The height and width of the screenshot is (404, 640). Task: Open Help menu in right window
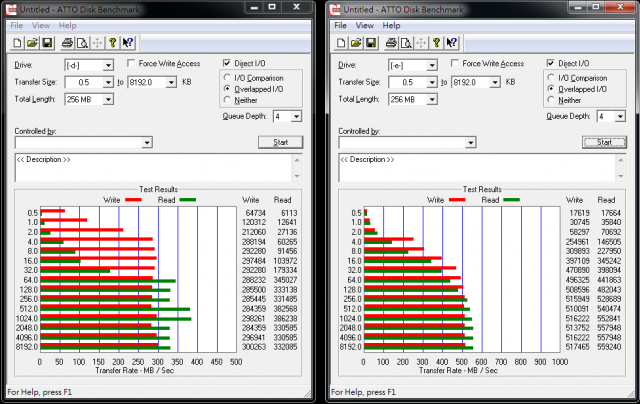[391, 25]
